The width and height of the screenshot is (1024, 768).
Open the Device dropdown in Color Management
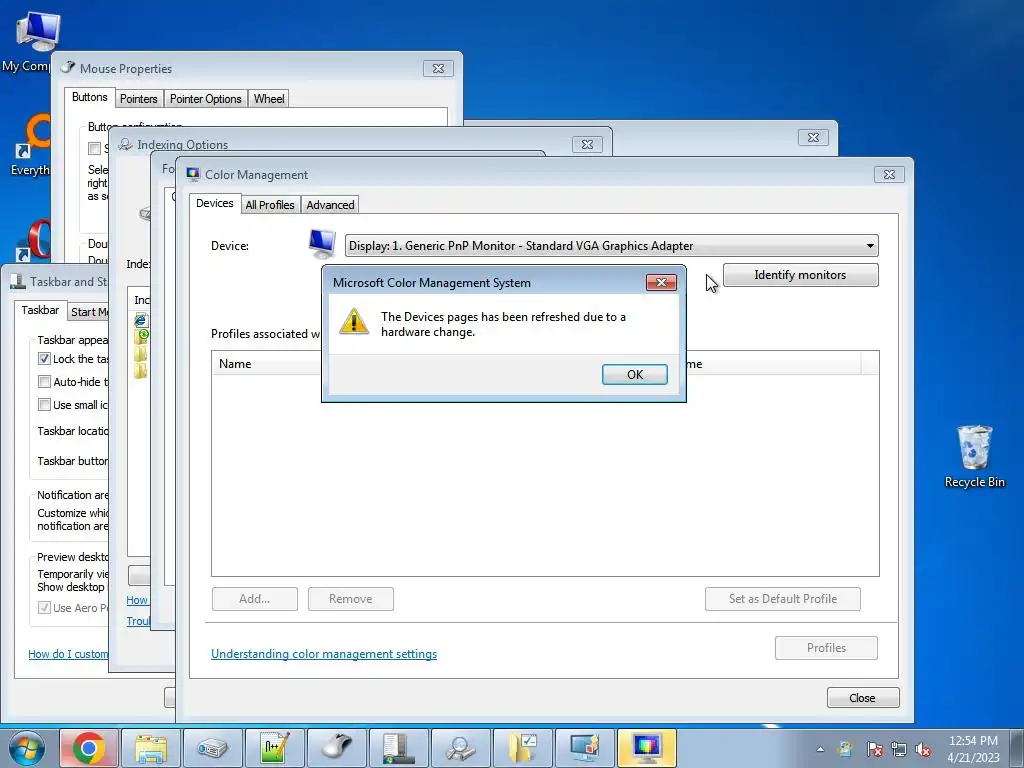(611, 246)
